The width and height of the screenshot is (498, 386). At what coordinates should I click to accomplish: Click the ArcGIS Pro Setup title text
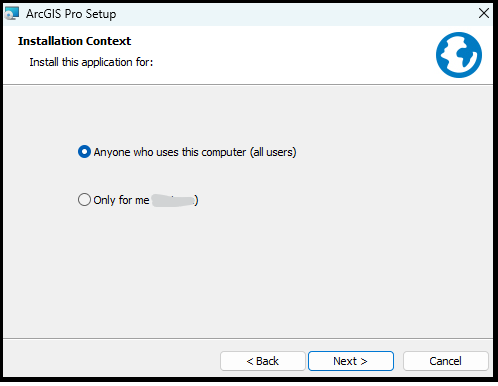[x=71, y=14]
